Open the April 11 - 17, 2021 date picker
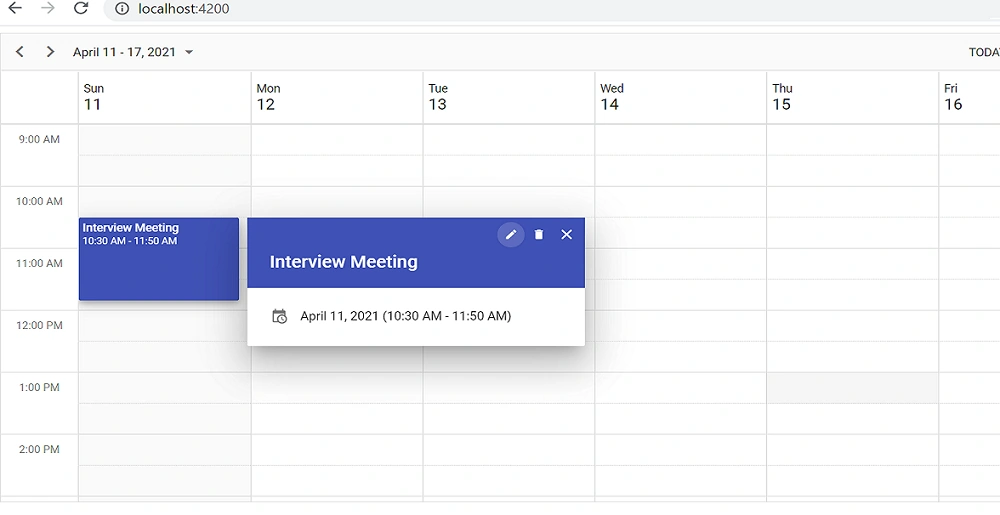 133,52
